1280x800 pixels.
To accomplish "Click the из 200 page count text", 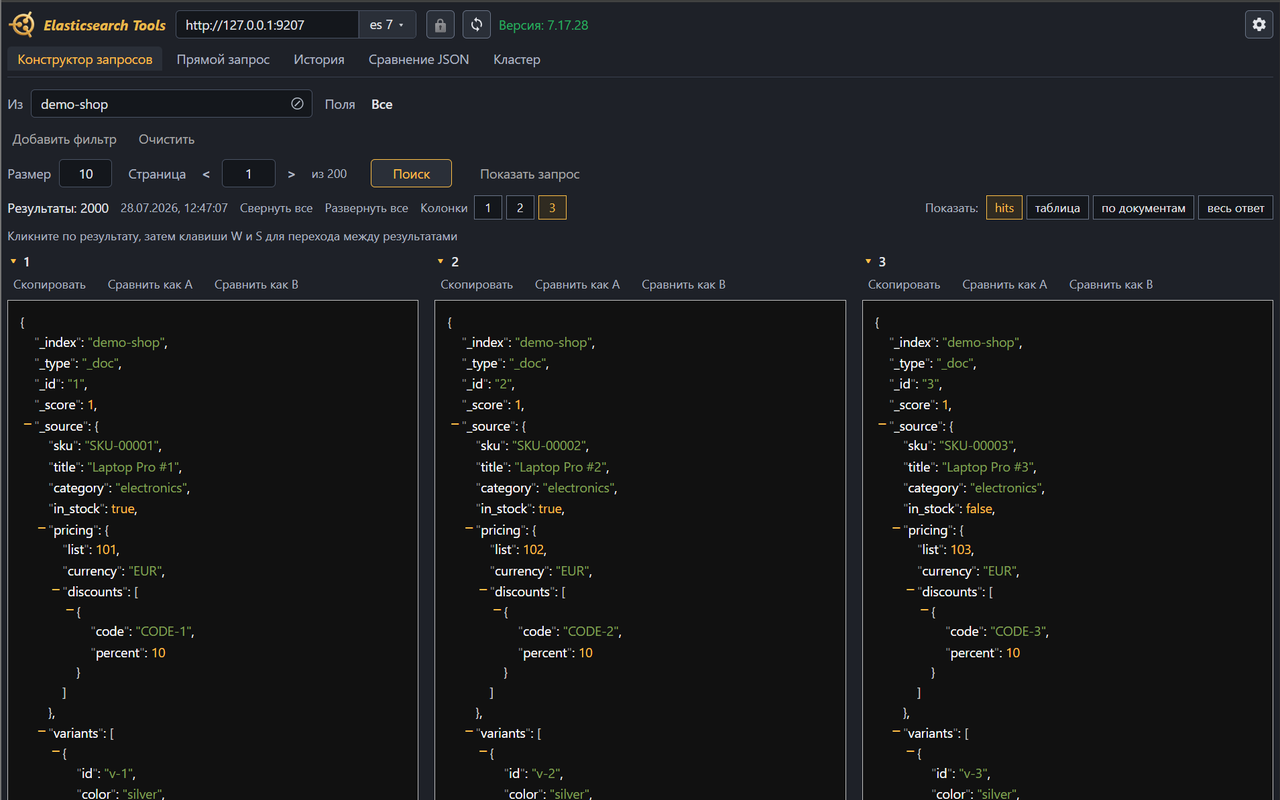I will 329,174.
